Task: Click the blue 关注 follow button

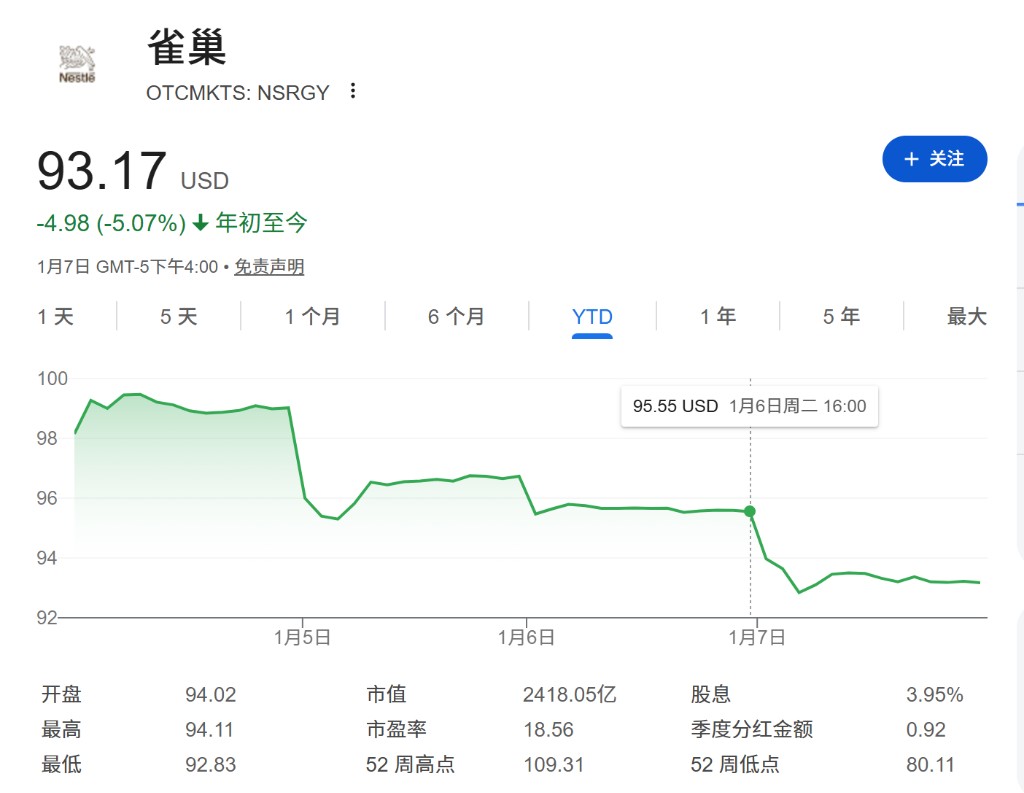Action: point(934,159)
